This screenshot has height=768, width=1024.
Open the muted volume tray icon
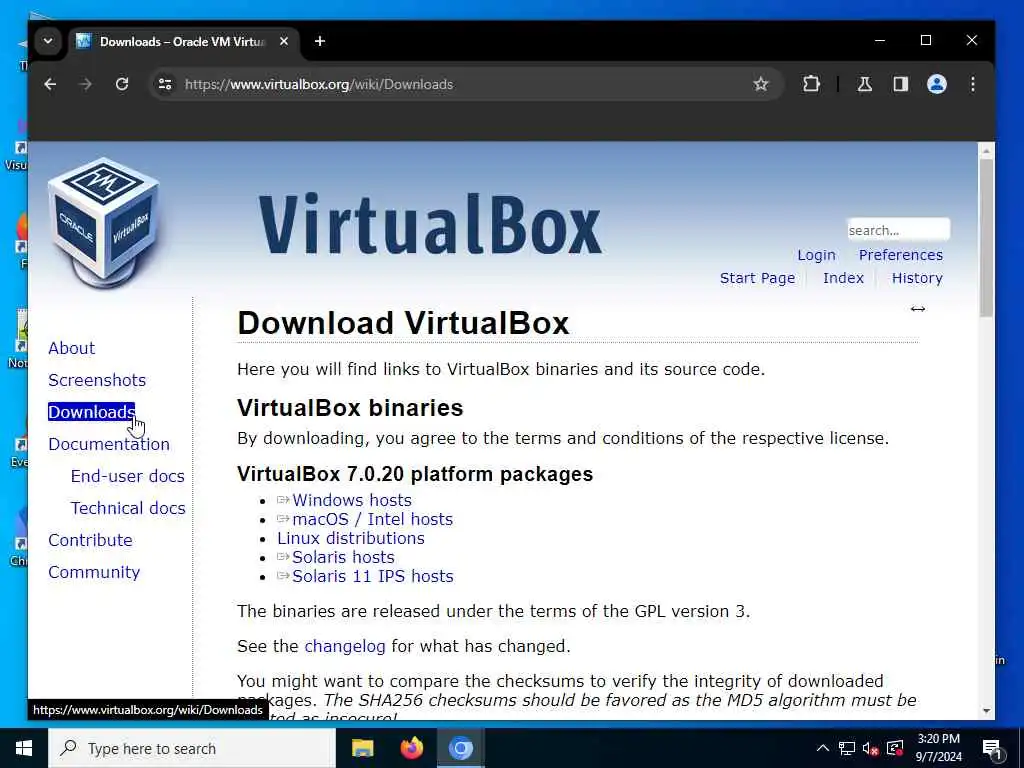tap(870, 748)
